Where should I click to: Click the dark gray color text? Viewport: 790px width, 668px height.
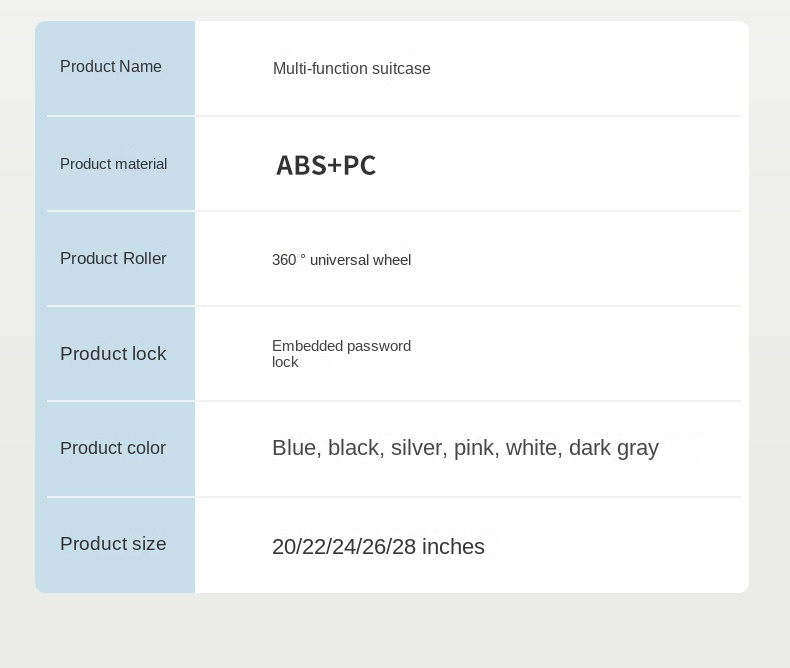coord(614,448)
